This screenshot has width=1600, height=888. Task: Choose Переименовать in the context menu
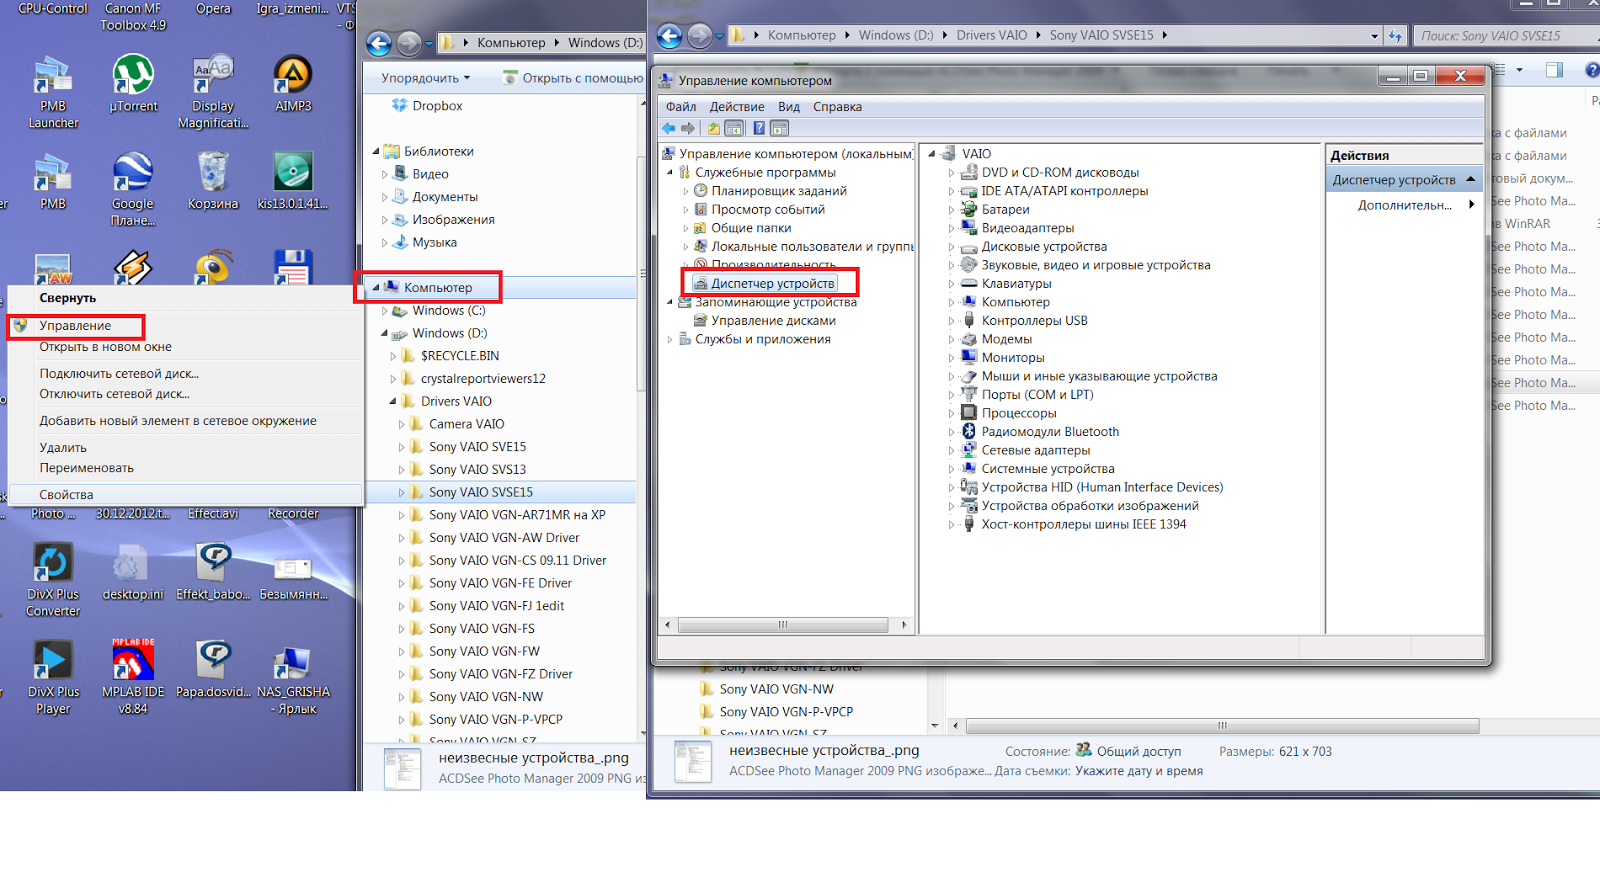tap(186, 468)
